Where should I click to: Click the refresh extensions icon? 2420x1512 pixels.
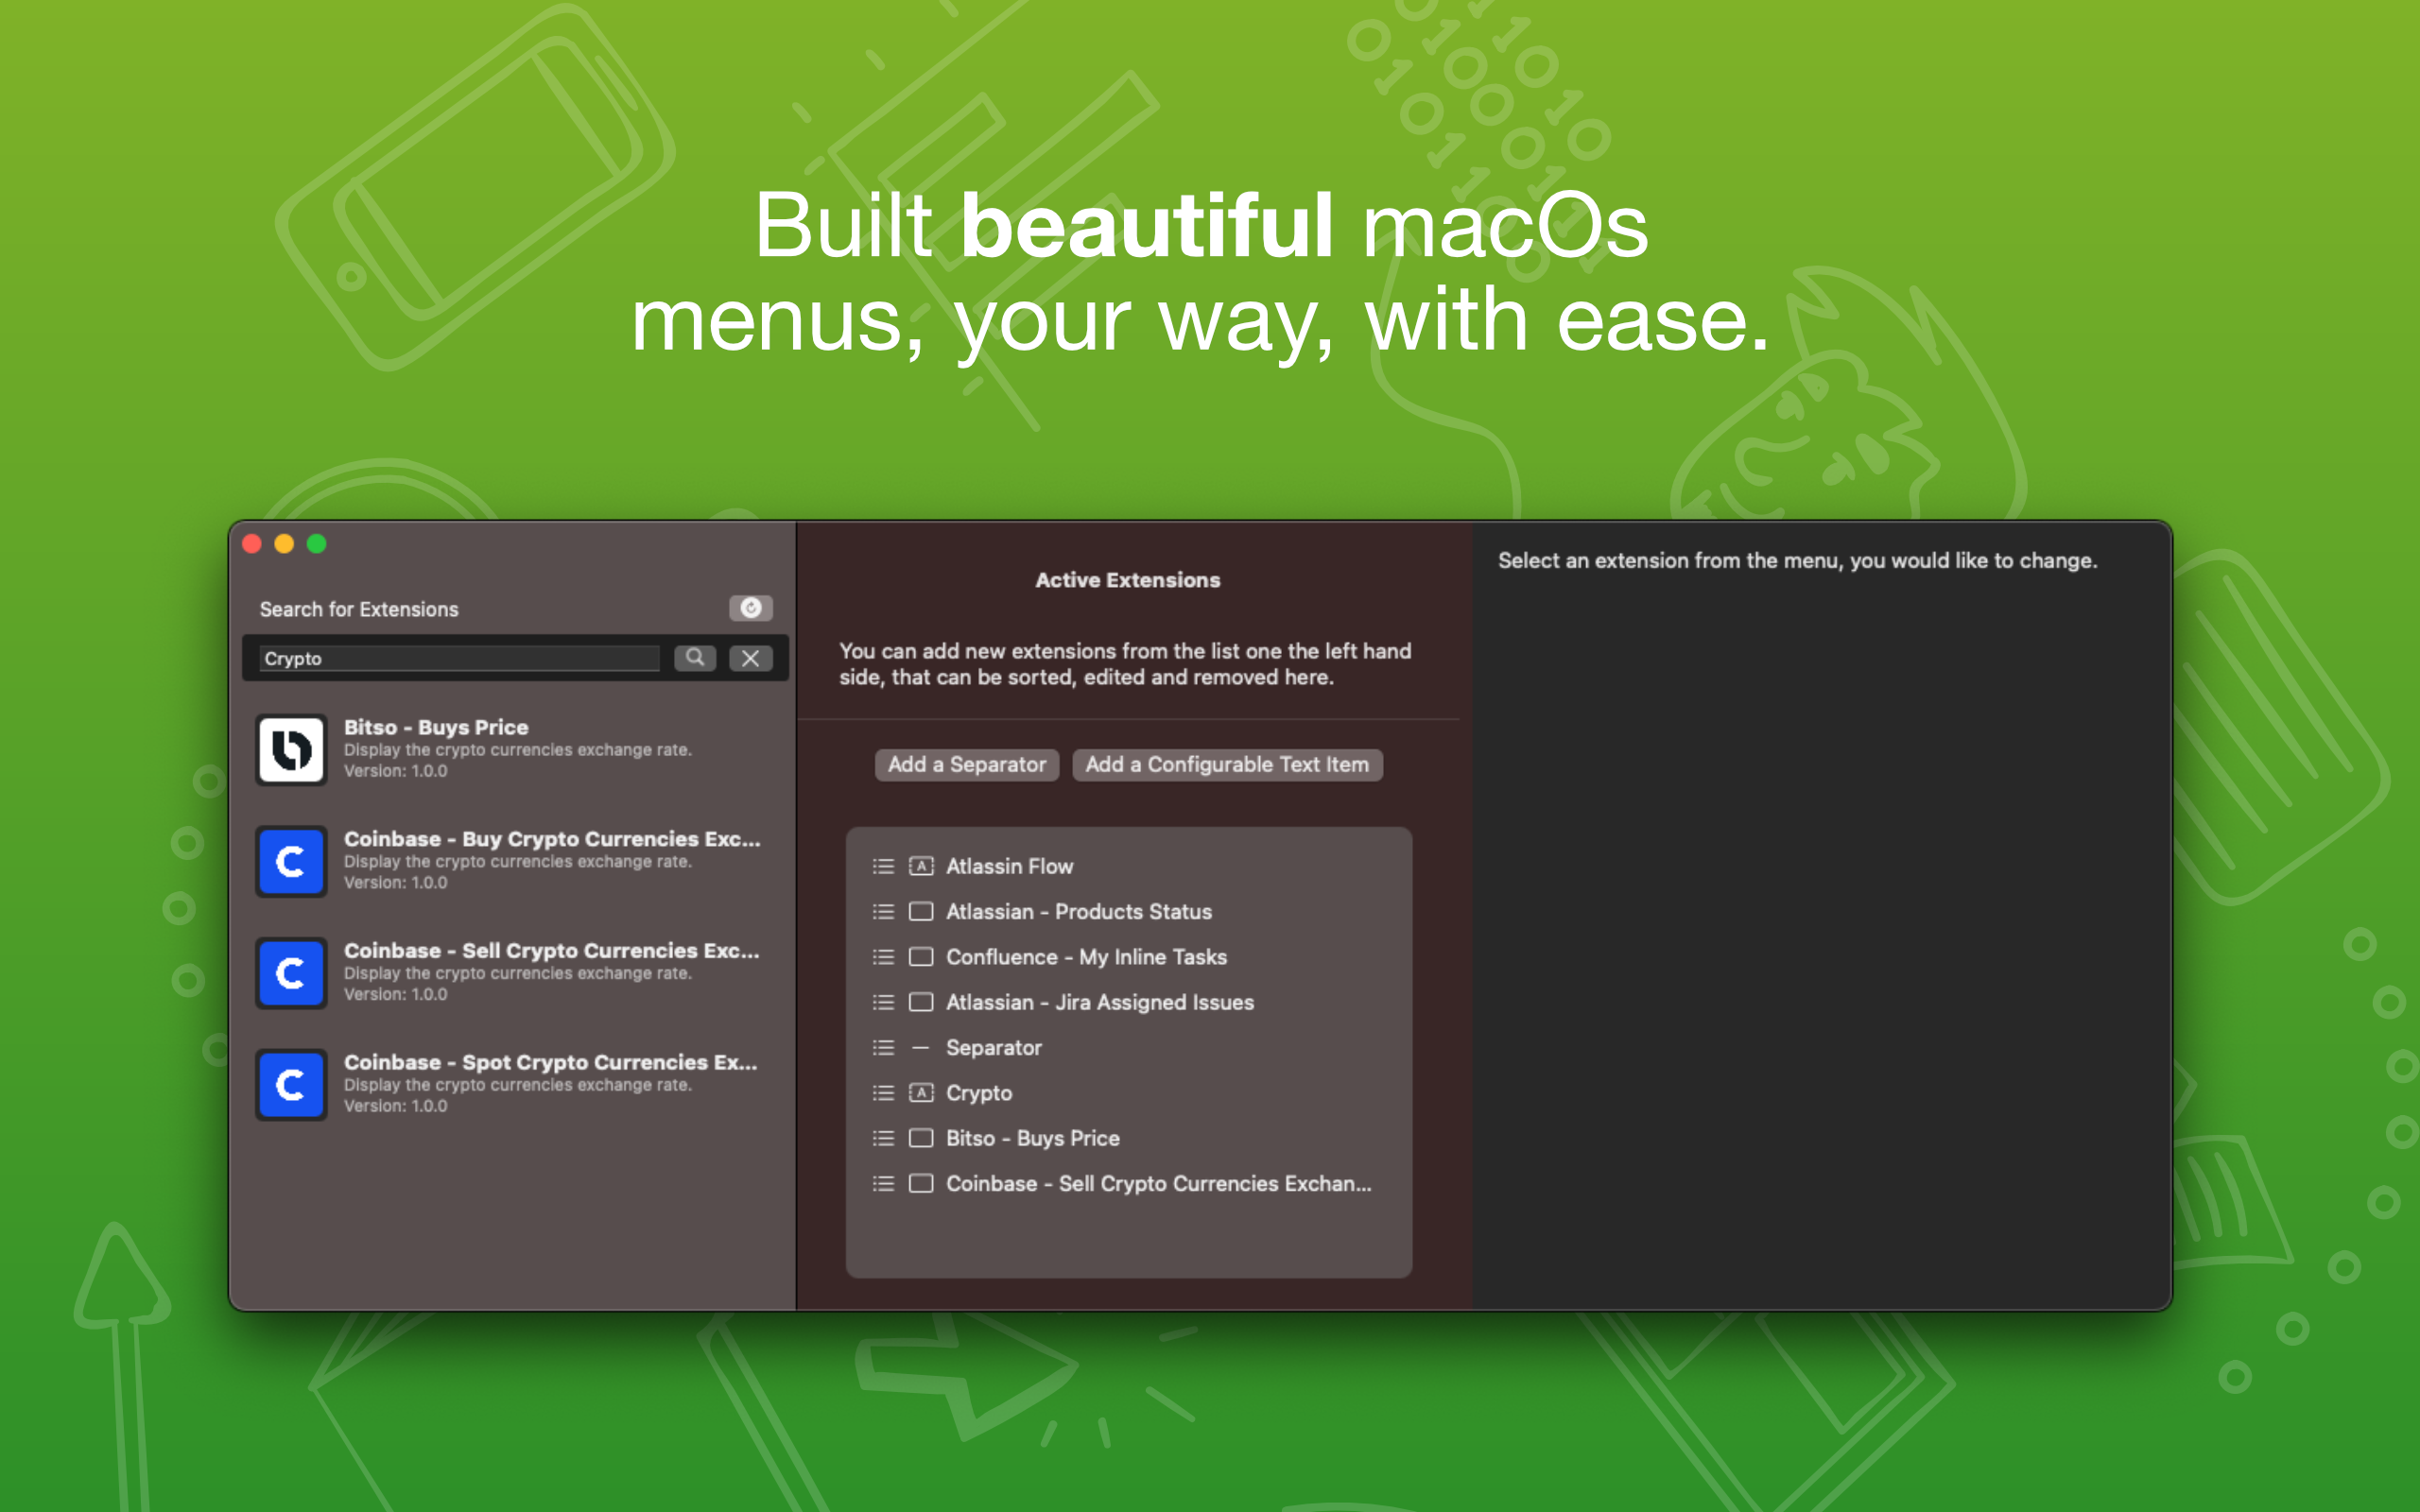tap(750, 608)
